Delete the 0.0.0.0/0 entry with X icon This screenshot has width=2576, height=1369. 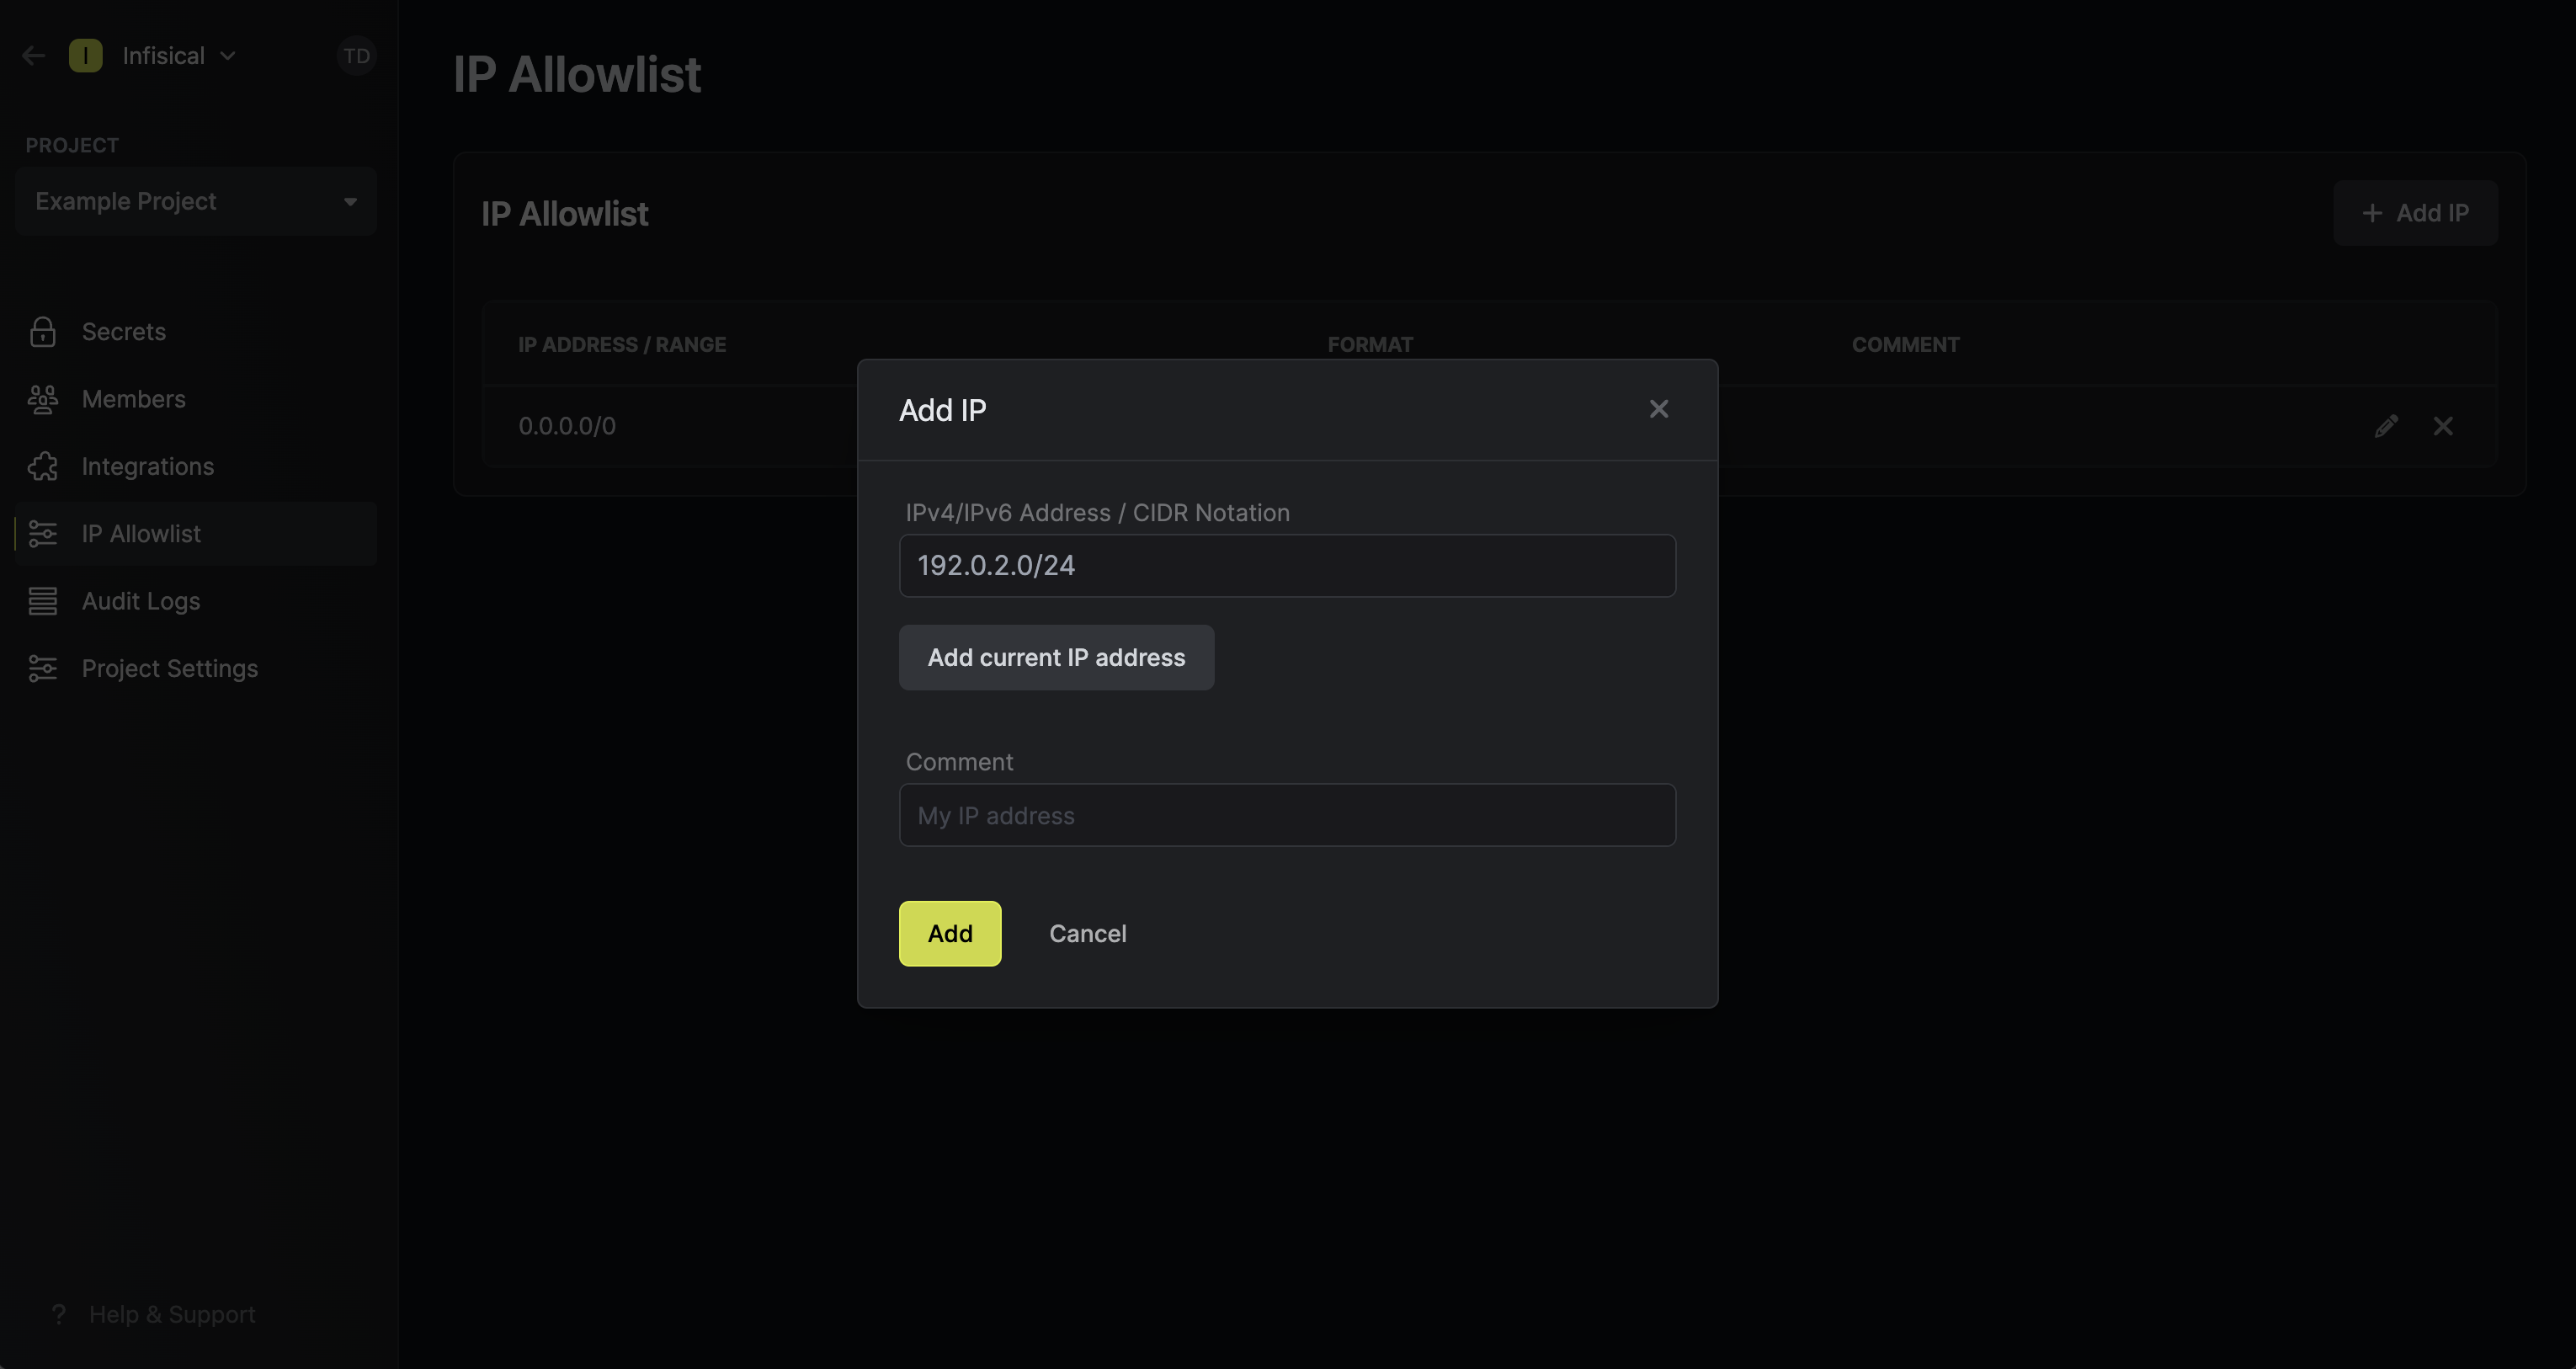[x=2443, y=427]
